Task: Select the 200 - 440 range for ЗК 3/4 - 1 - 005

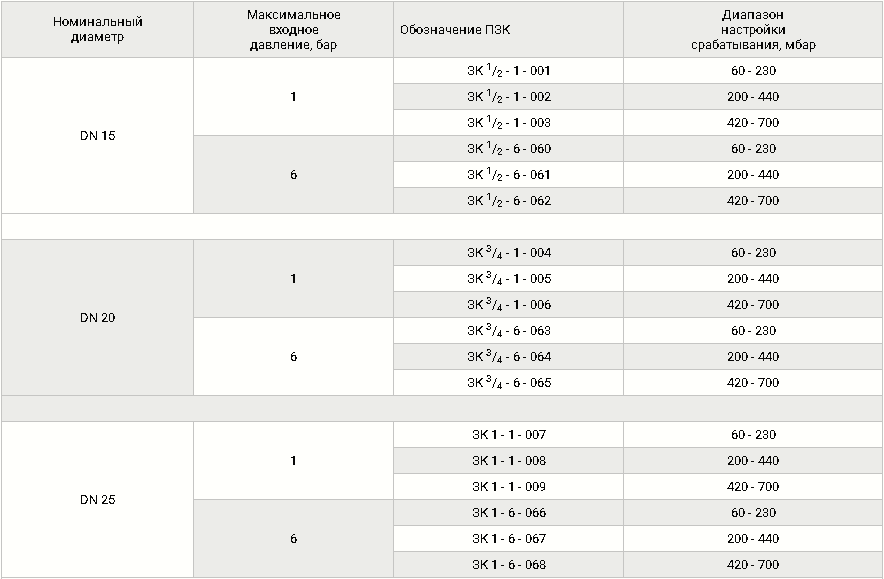Action: pyautogui.click(x=753, y=279)
